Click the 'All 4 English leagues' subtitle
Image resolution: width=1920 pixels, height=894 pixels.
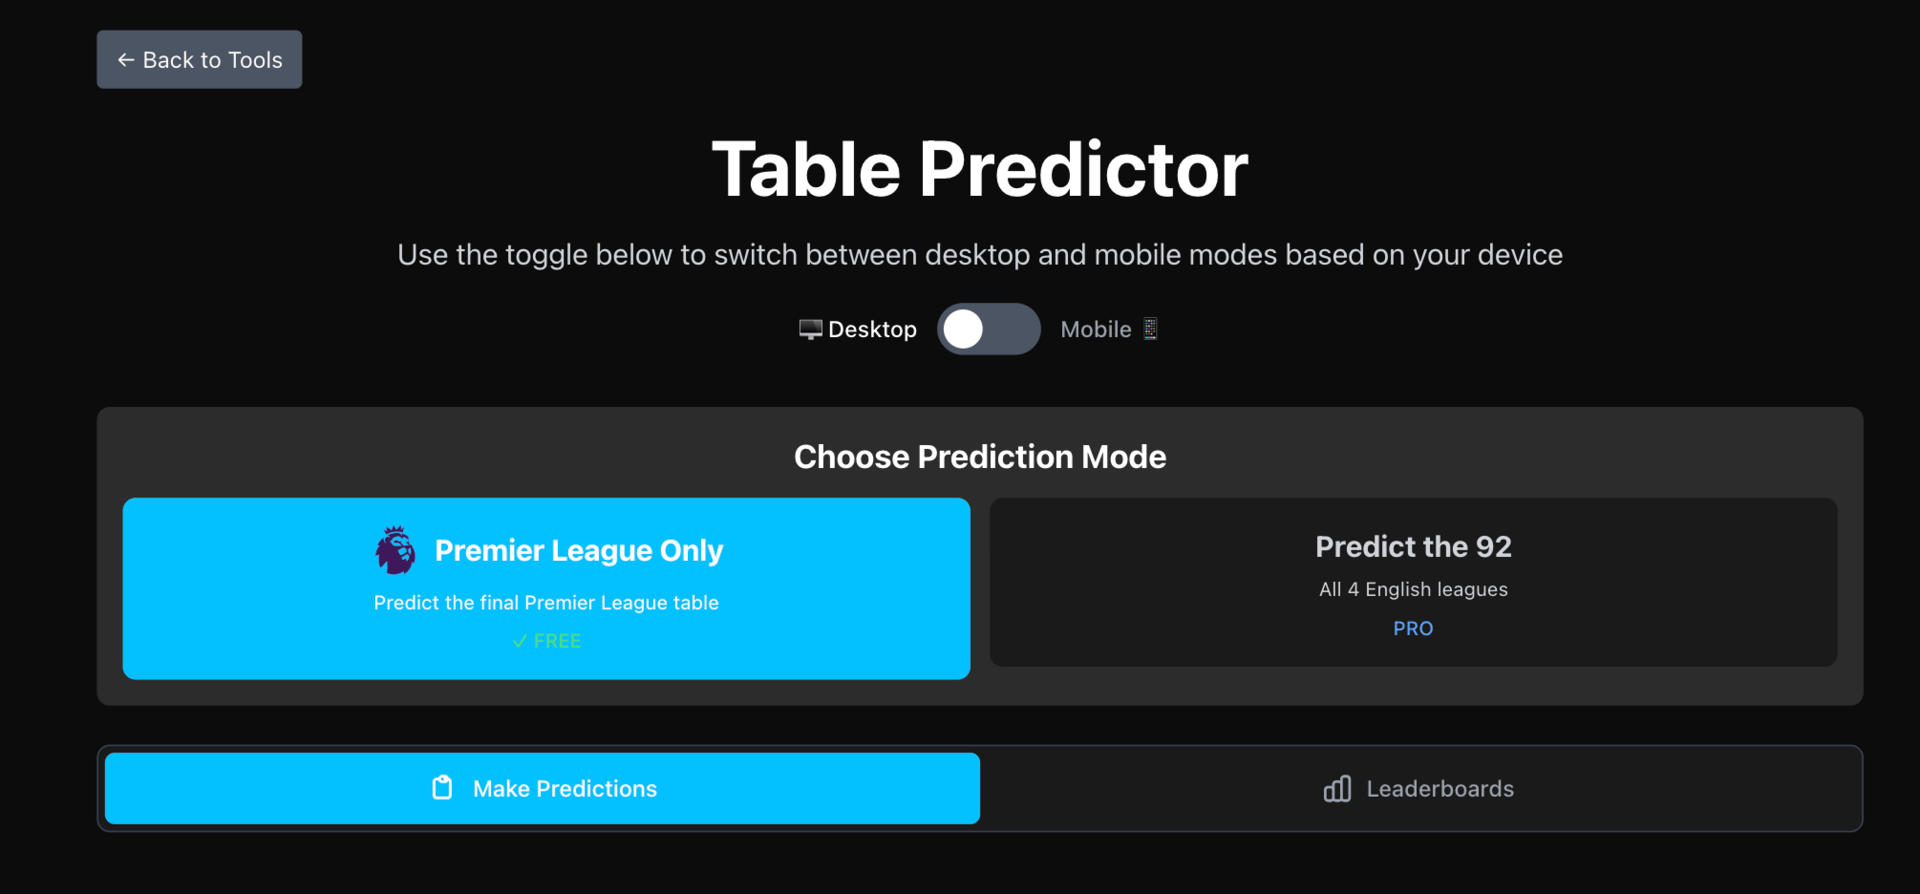click(x=1413, y=589)
